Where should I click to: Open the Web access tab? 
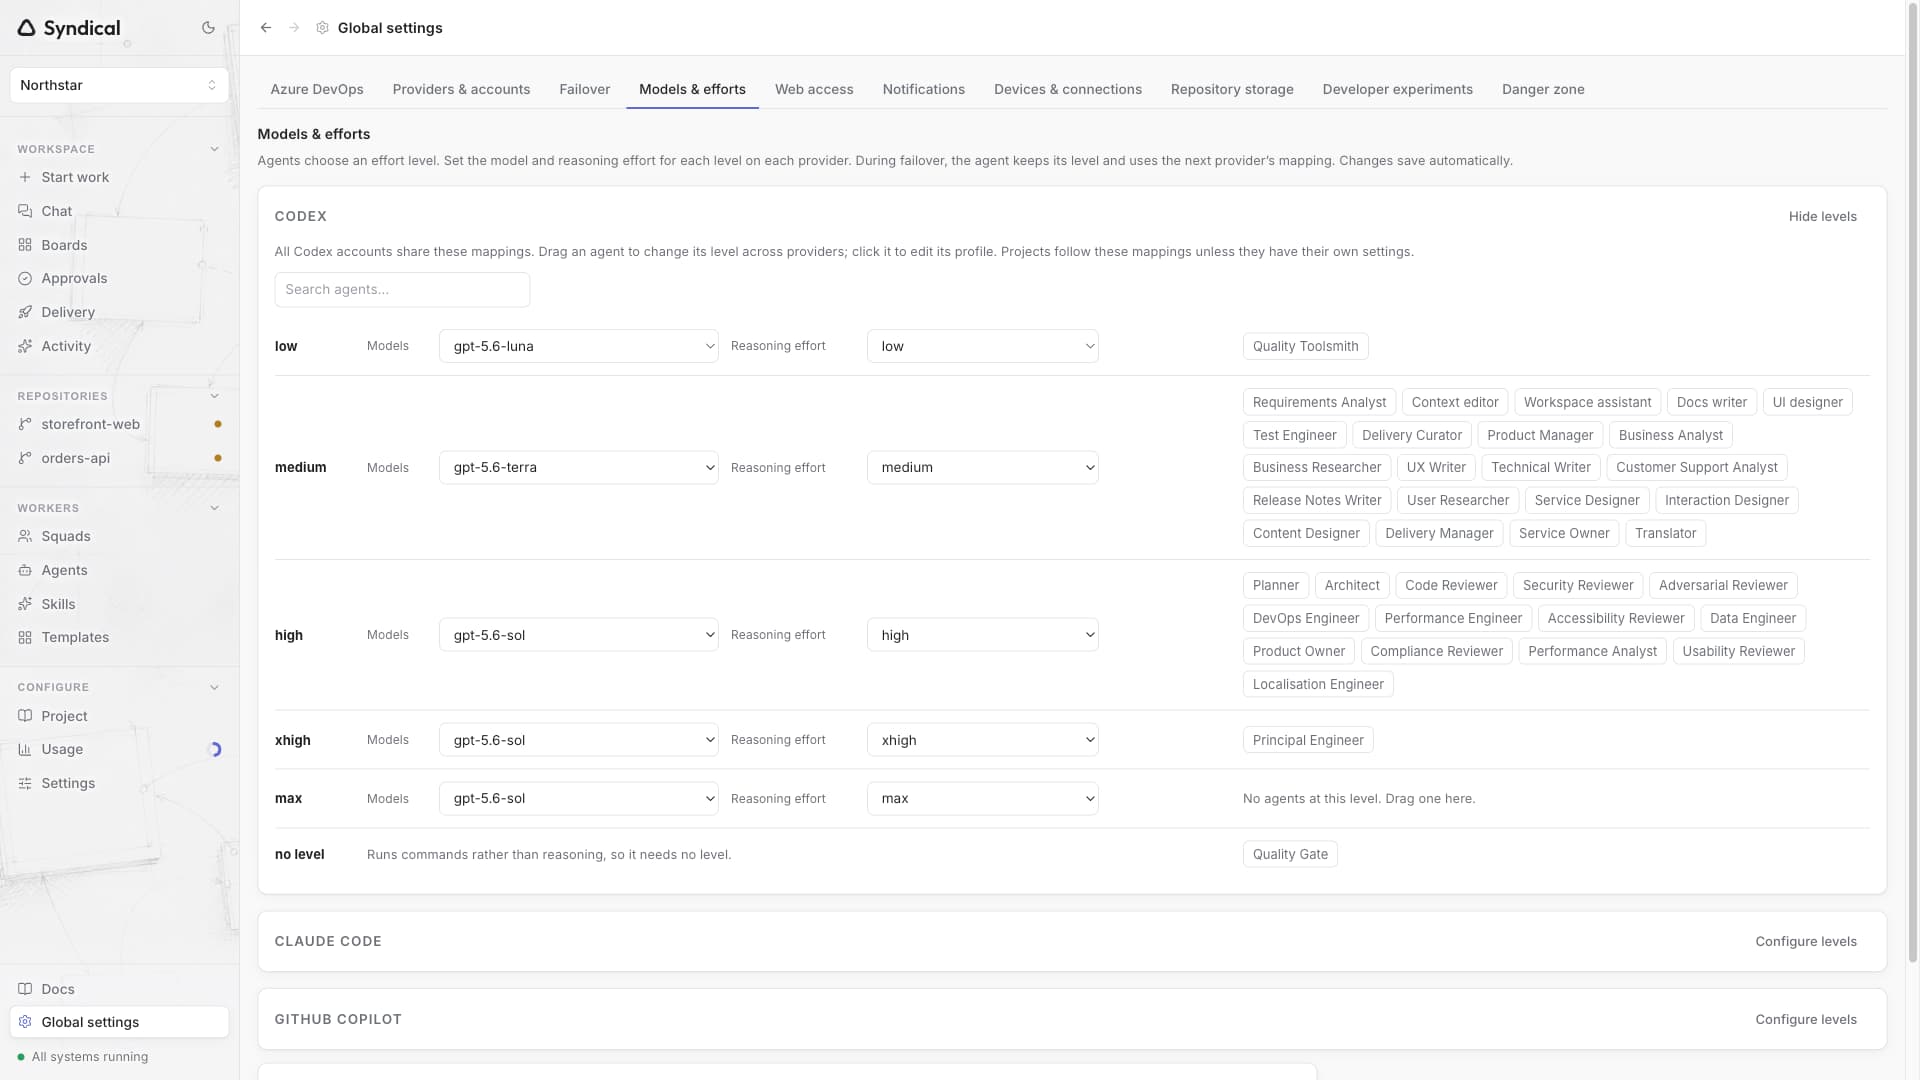(x=814, y=89)
